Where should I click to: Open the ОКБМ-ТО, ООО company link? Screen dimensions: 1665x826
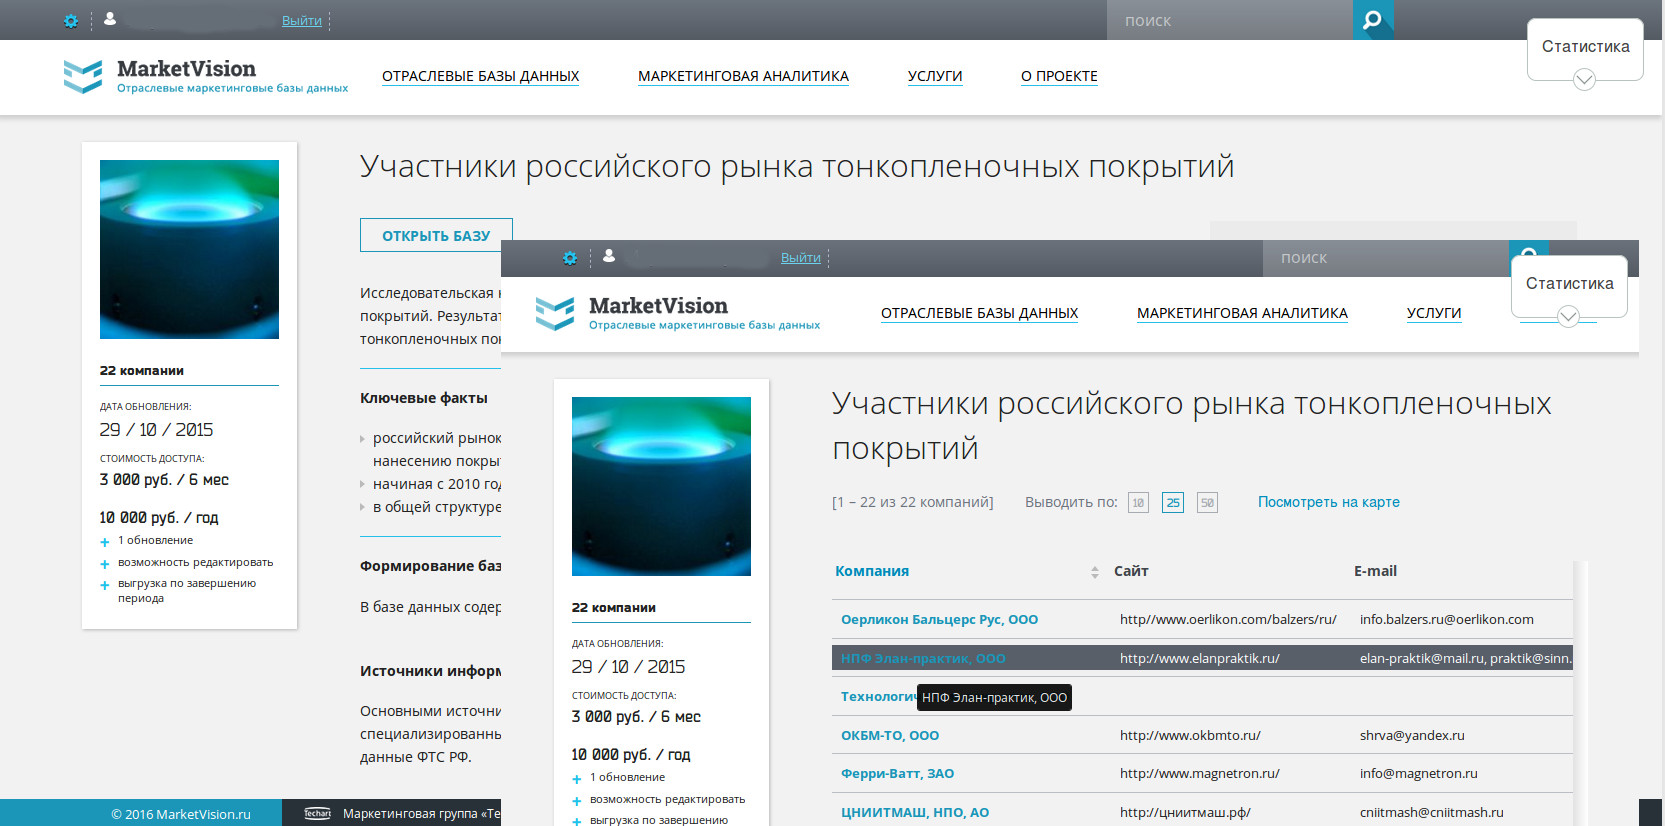click(890, 735)
